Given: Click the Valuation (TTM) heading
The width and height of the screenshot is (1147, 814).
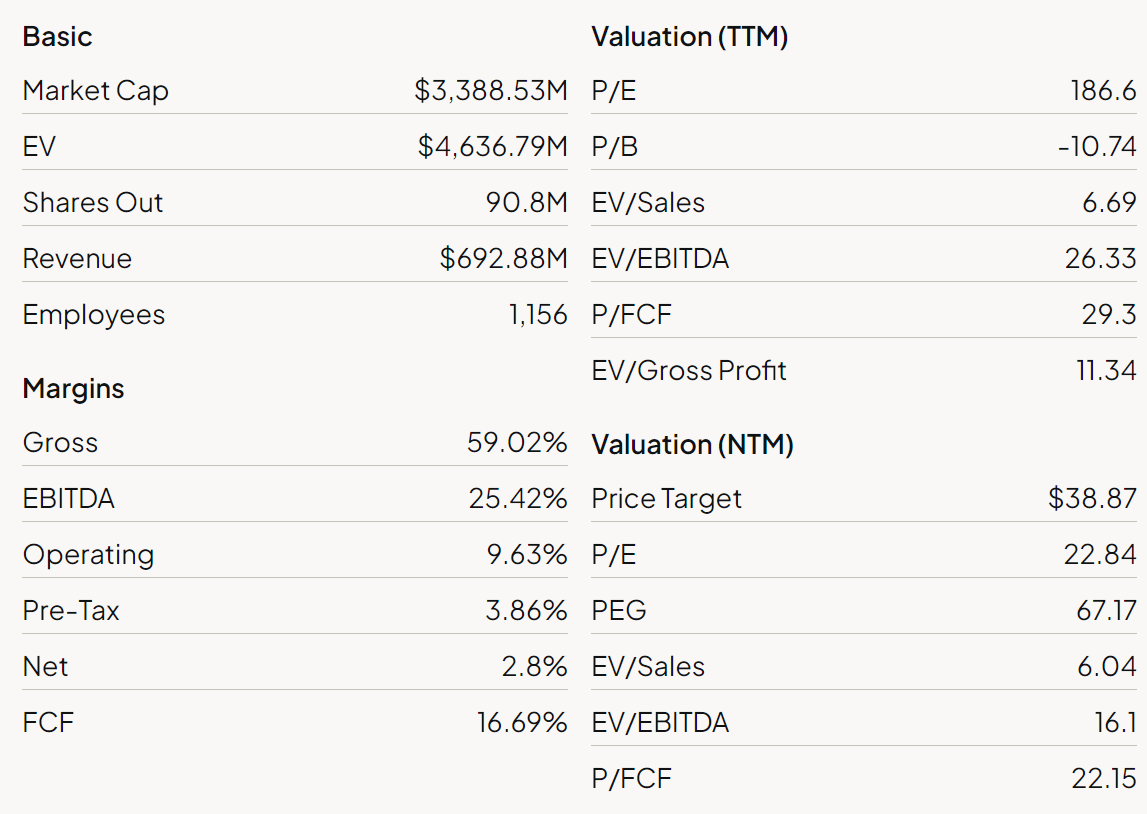Looking at the screenshot, I should 689,37.
